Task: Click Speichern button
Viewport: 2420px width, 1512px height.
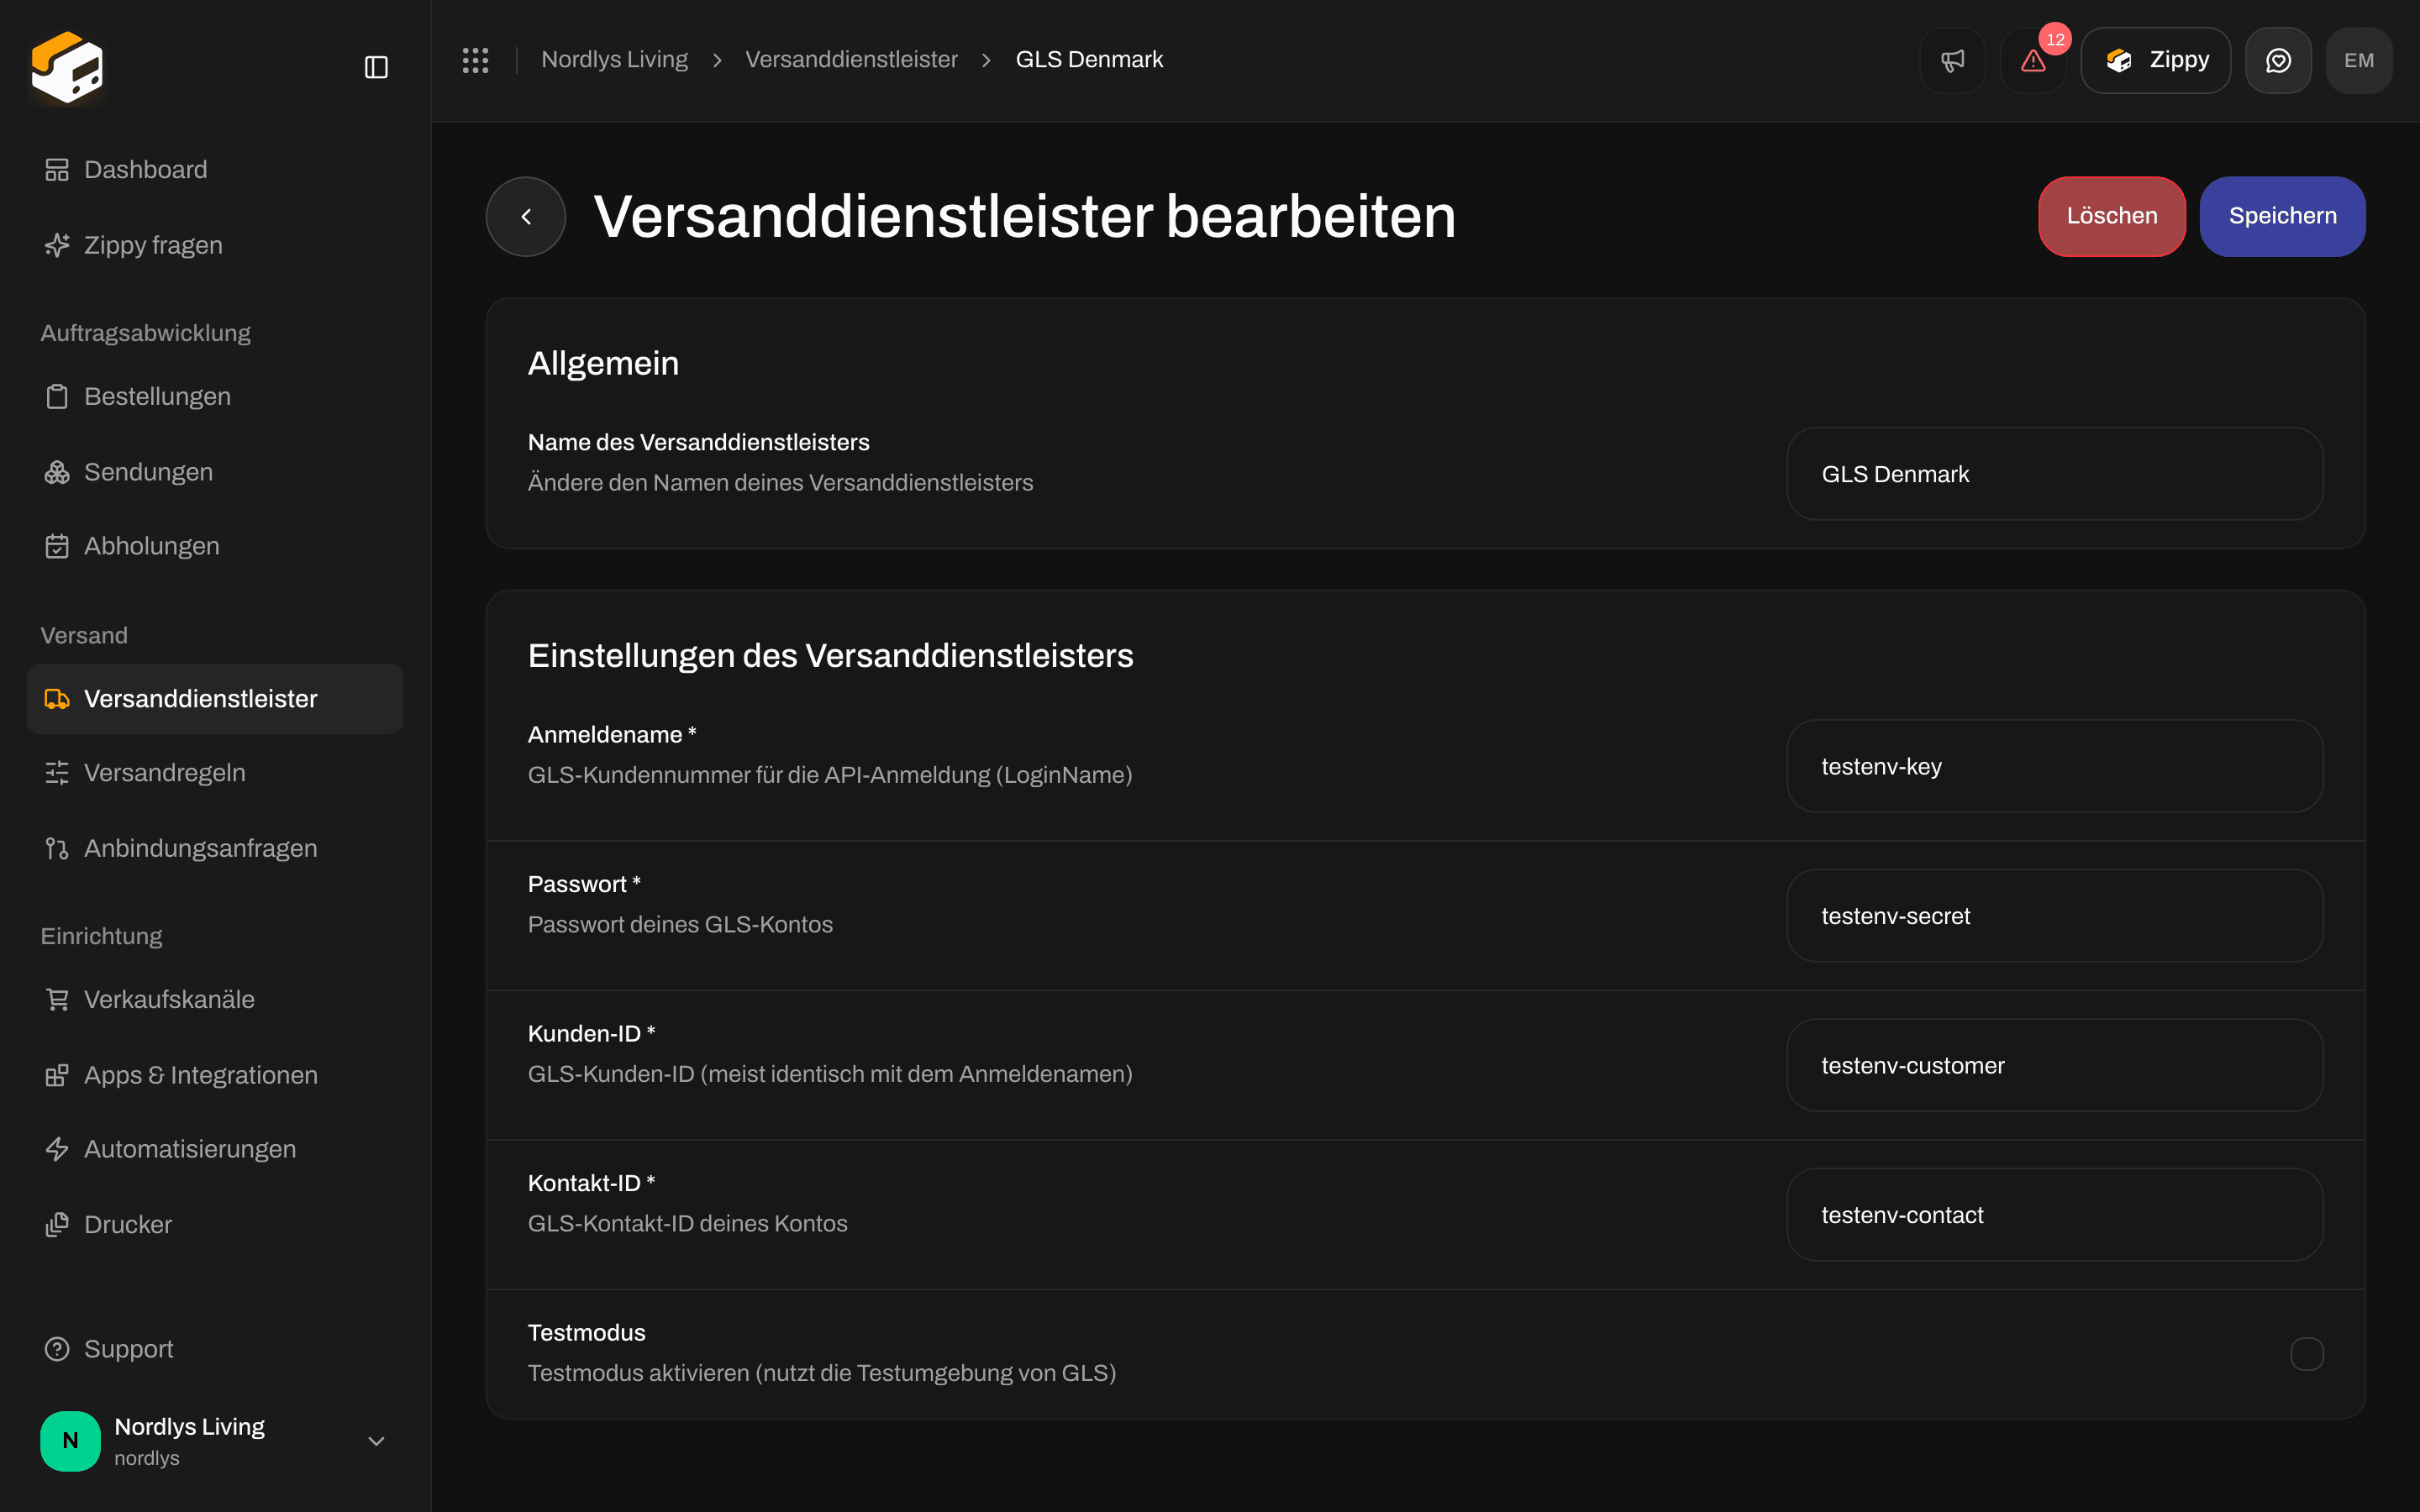Action: tap(2282, 217)
